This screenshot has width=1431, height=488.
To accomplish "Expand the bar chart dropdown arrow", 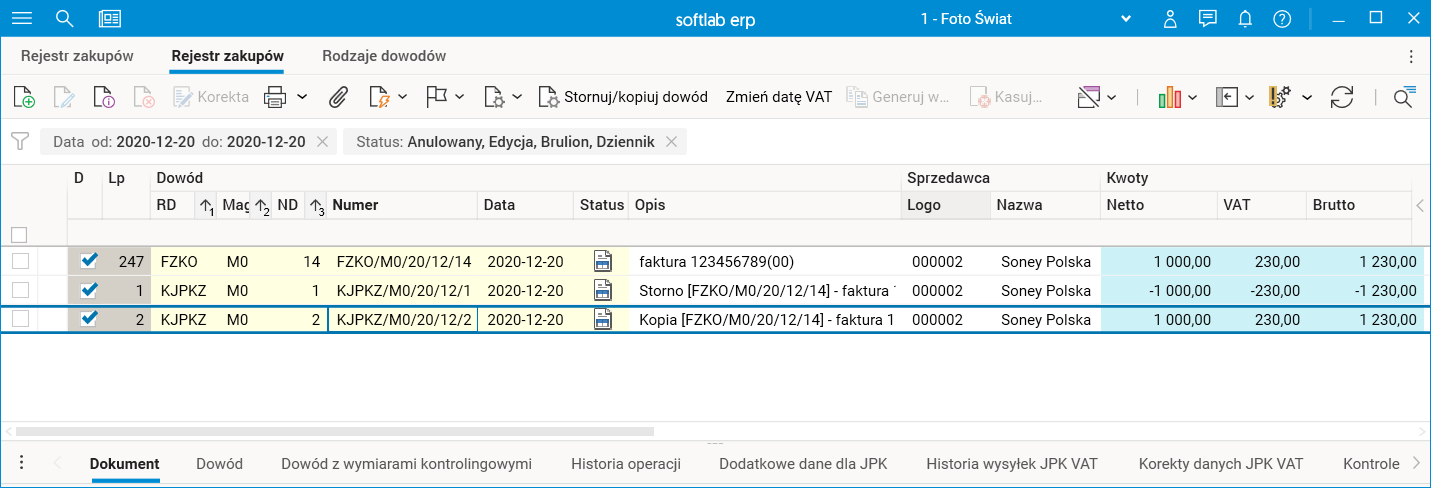I will (x=1193, y=97).
